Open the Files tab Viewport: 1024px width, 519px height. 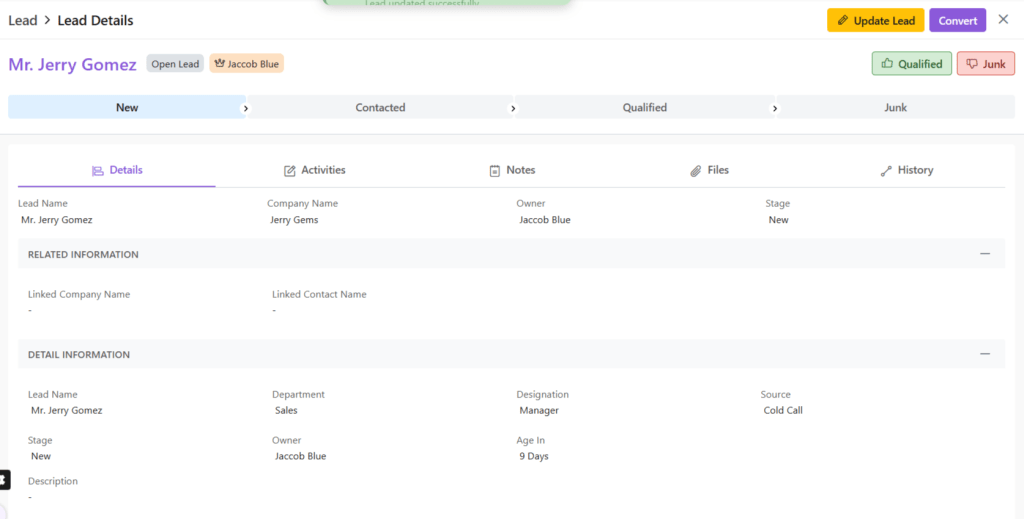pos(717,170)
